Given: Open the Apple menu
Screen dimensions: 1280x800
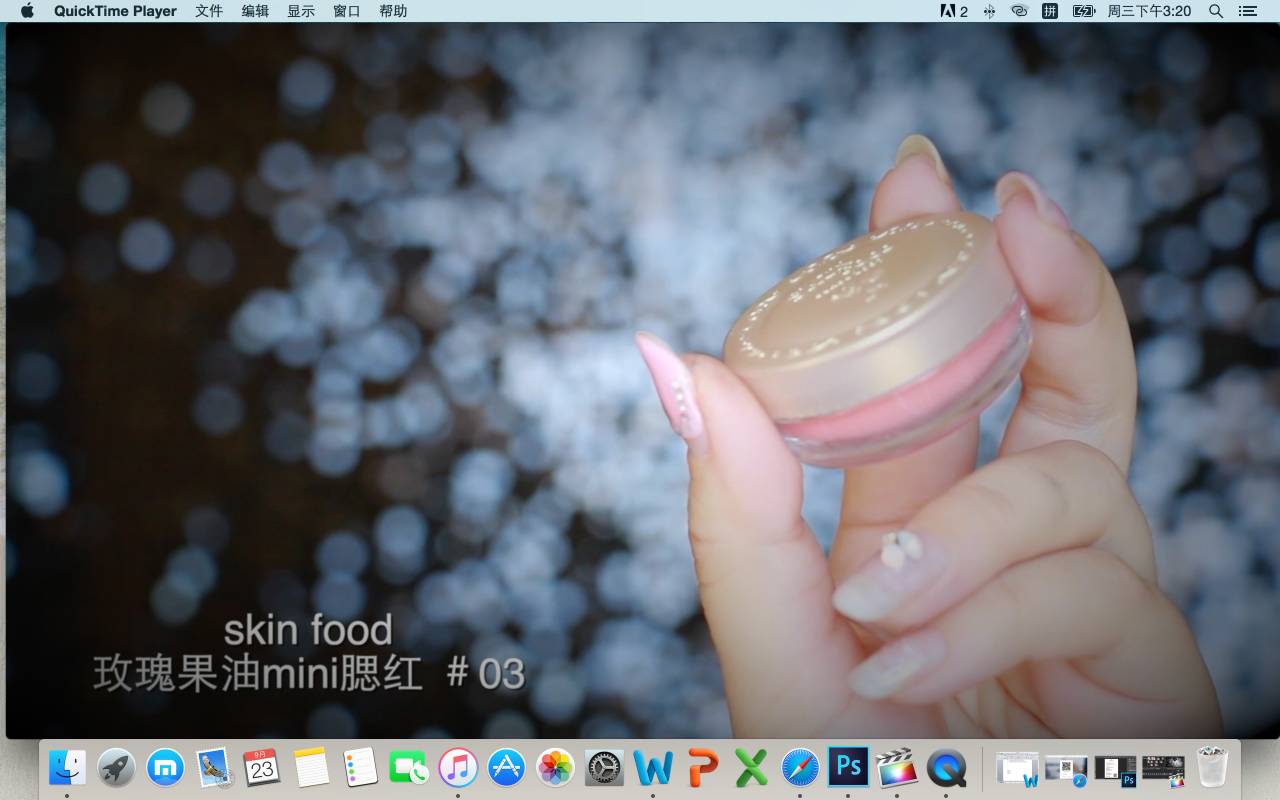Looking at the screenshot, I should point(27,11).
